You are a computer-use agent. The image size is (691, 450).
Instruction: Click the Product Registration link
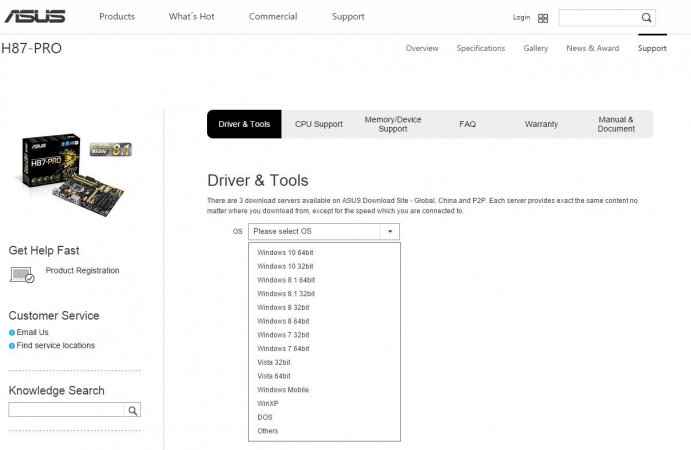click(x=82, y=270)
